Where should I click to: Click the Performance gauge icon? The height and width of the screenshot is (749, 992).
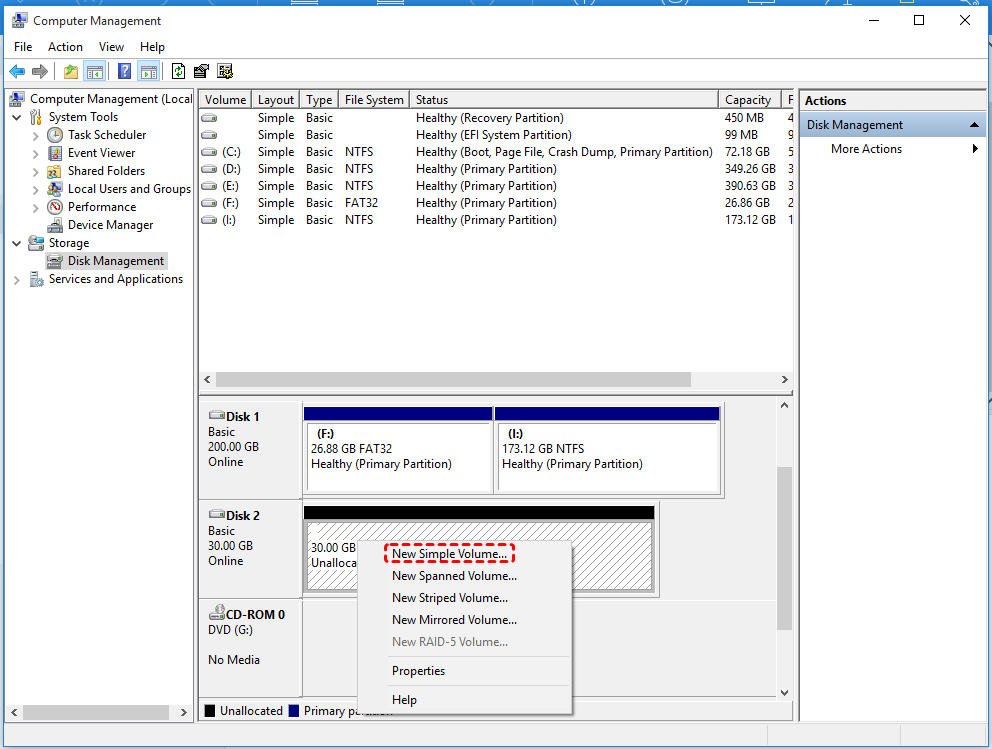[55, 207]
